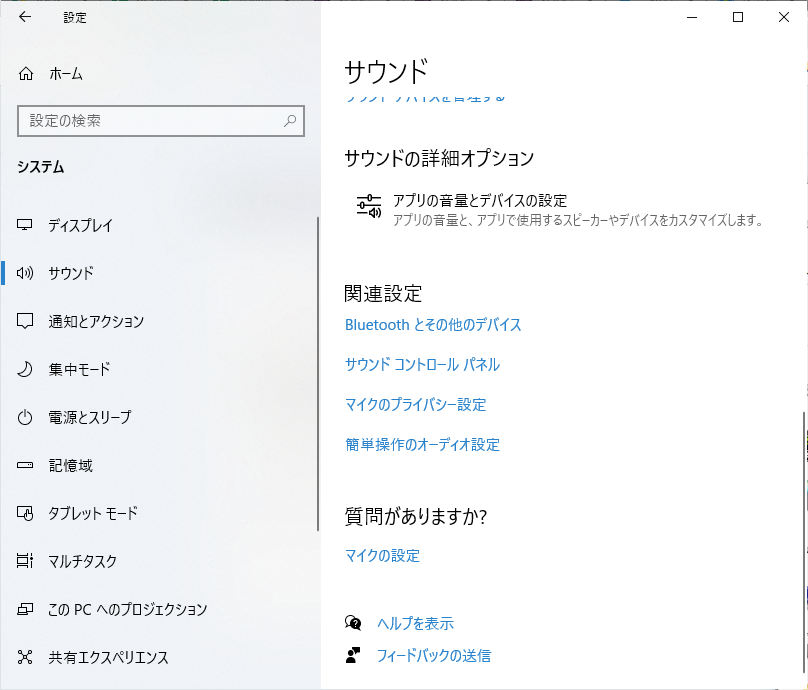Screen dimensions: 808x690
Task: Click the back arrow icon
Action: [25, 17]
